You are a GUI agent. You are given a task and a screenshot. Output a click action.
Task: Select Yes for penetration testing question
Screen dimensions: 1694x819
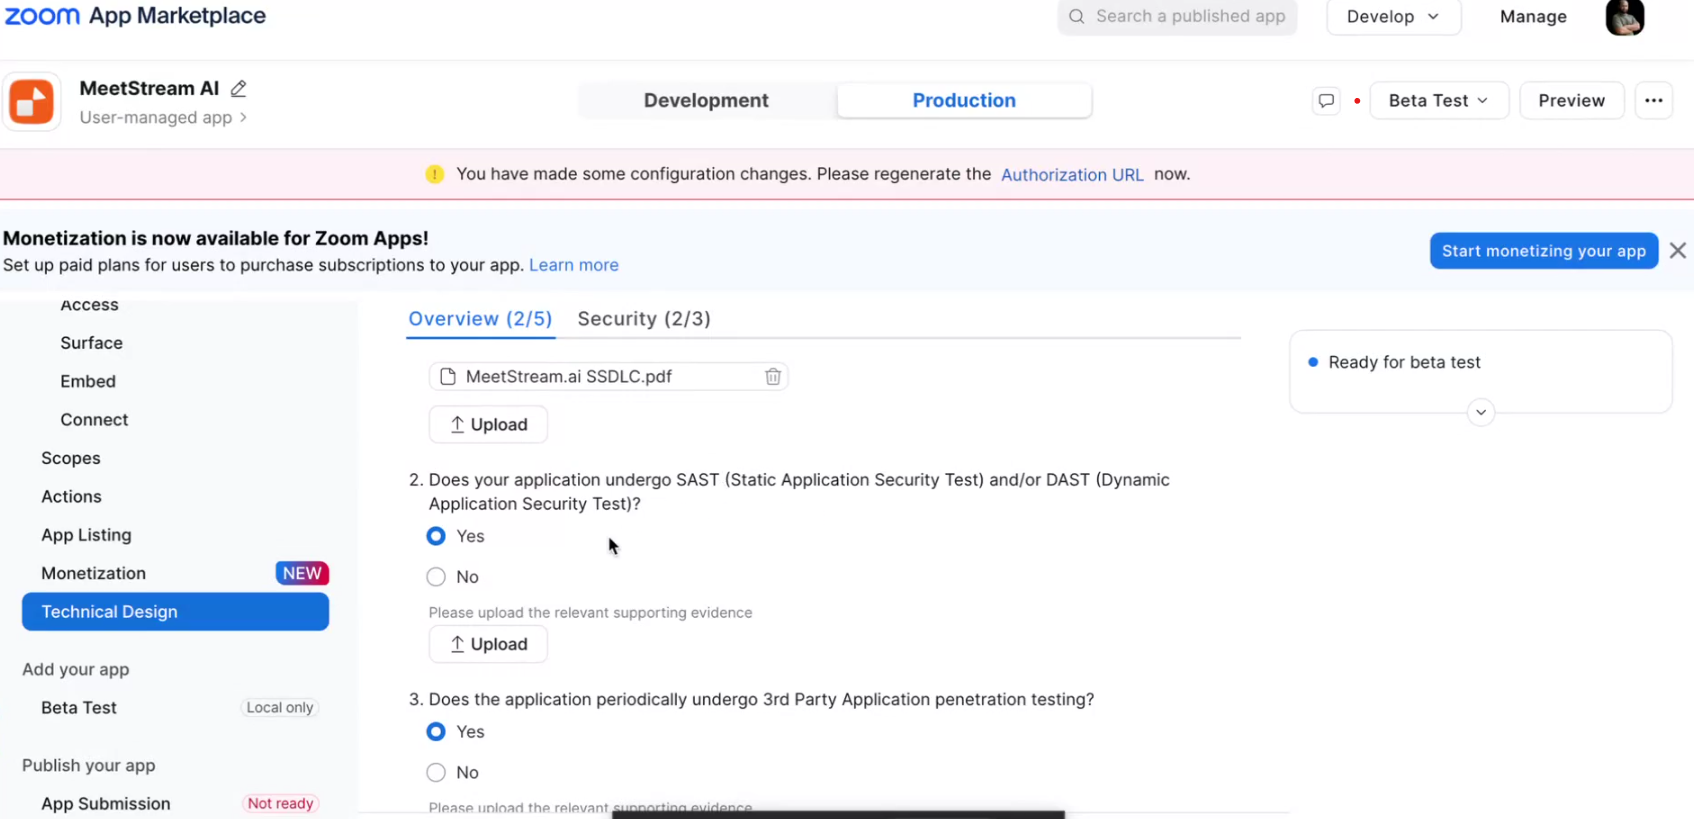point(436,732)
